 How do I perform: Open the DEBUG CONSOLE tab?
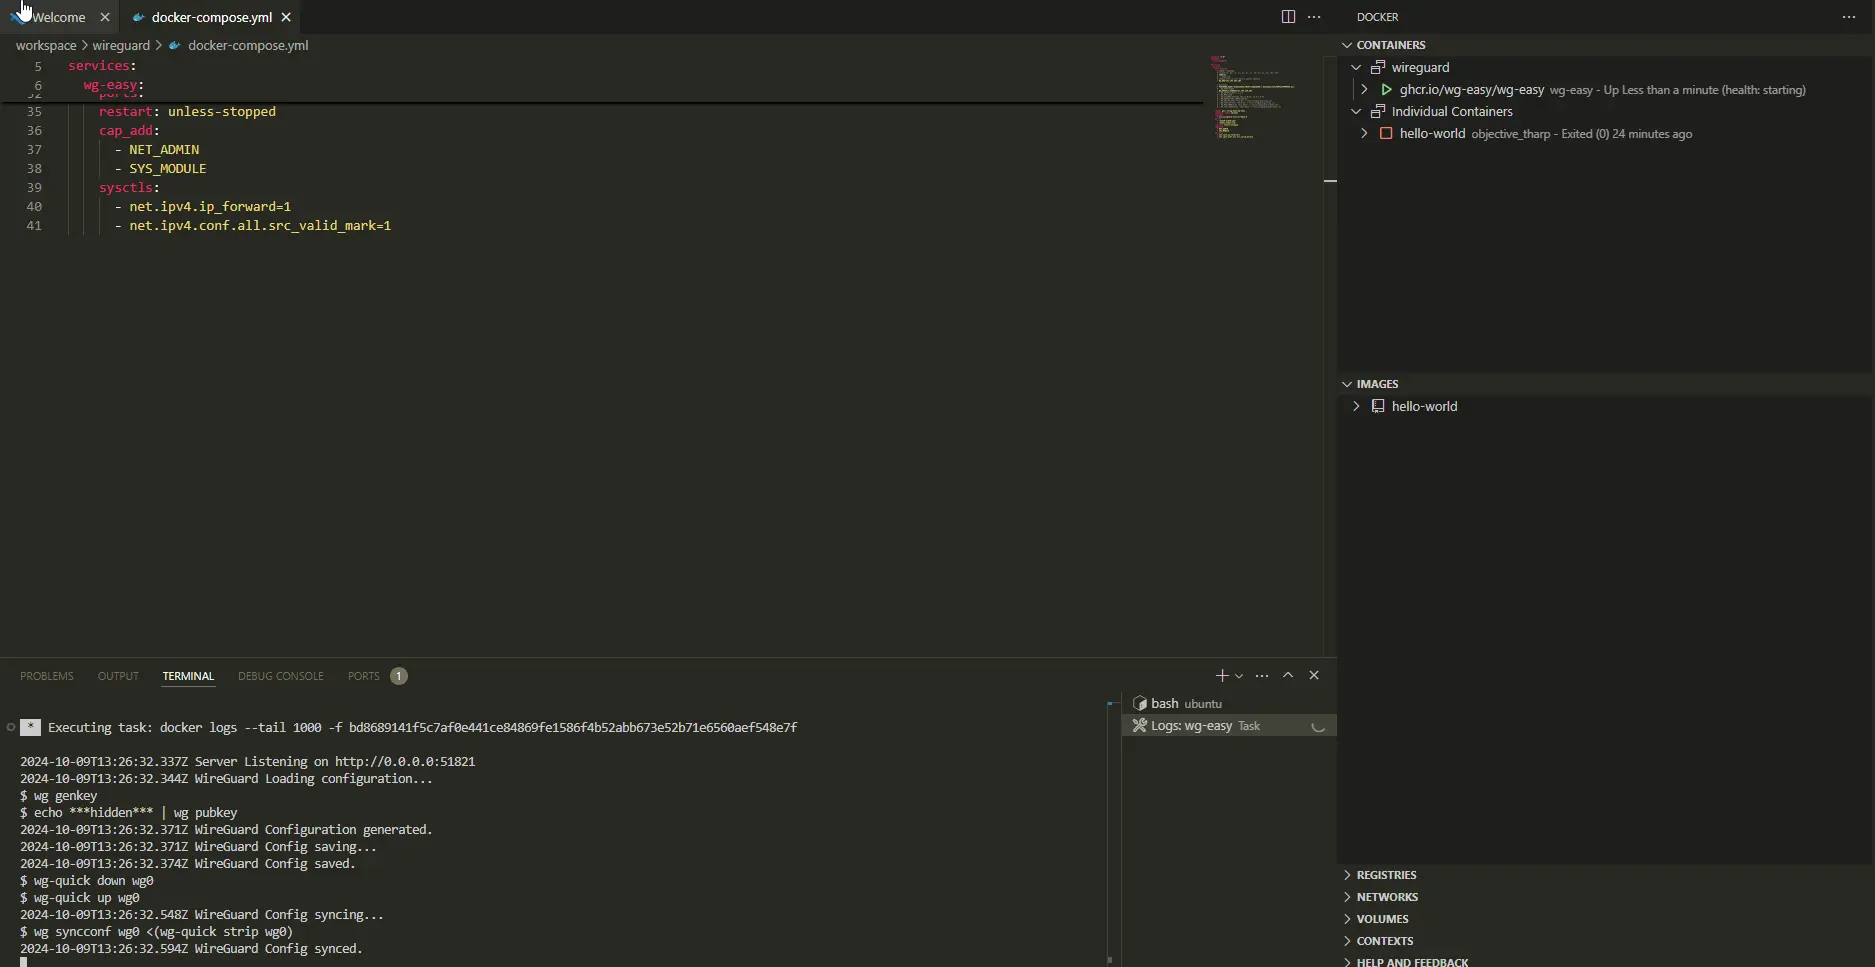(x=281, y=676)
